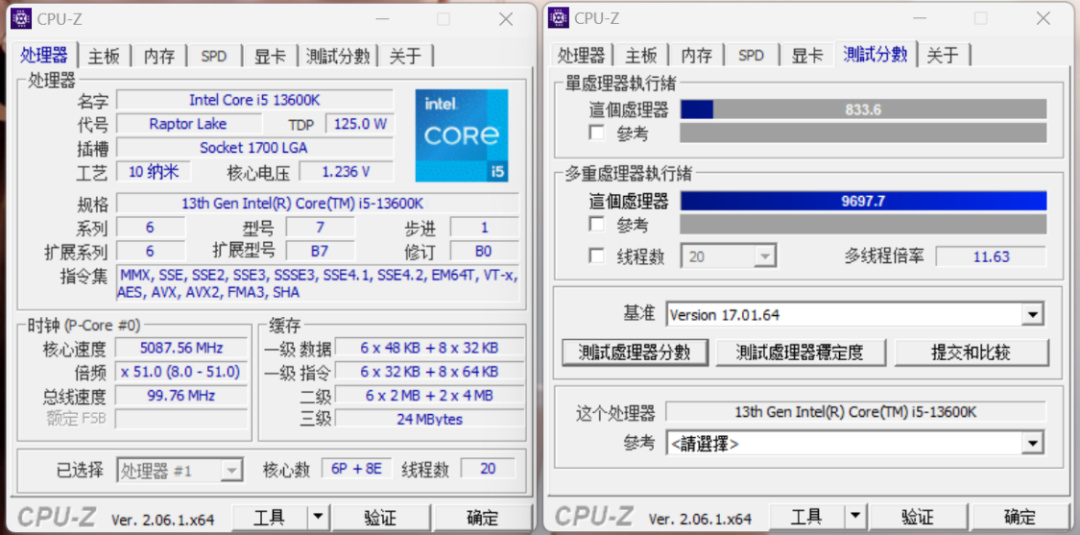Click L3 cache value 24 MBytes

pyautogui.click(x=430, y=419)
